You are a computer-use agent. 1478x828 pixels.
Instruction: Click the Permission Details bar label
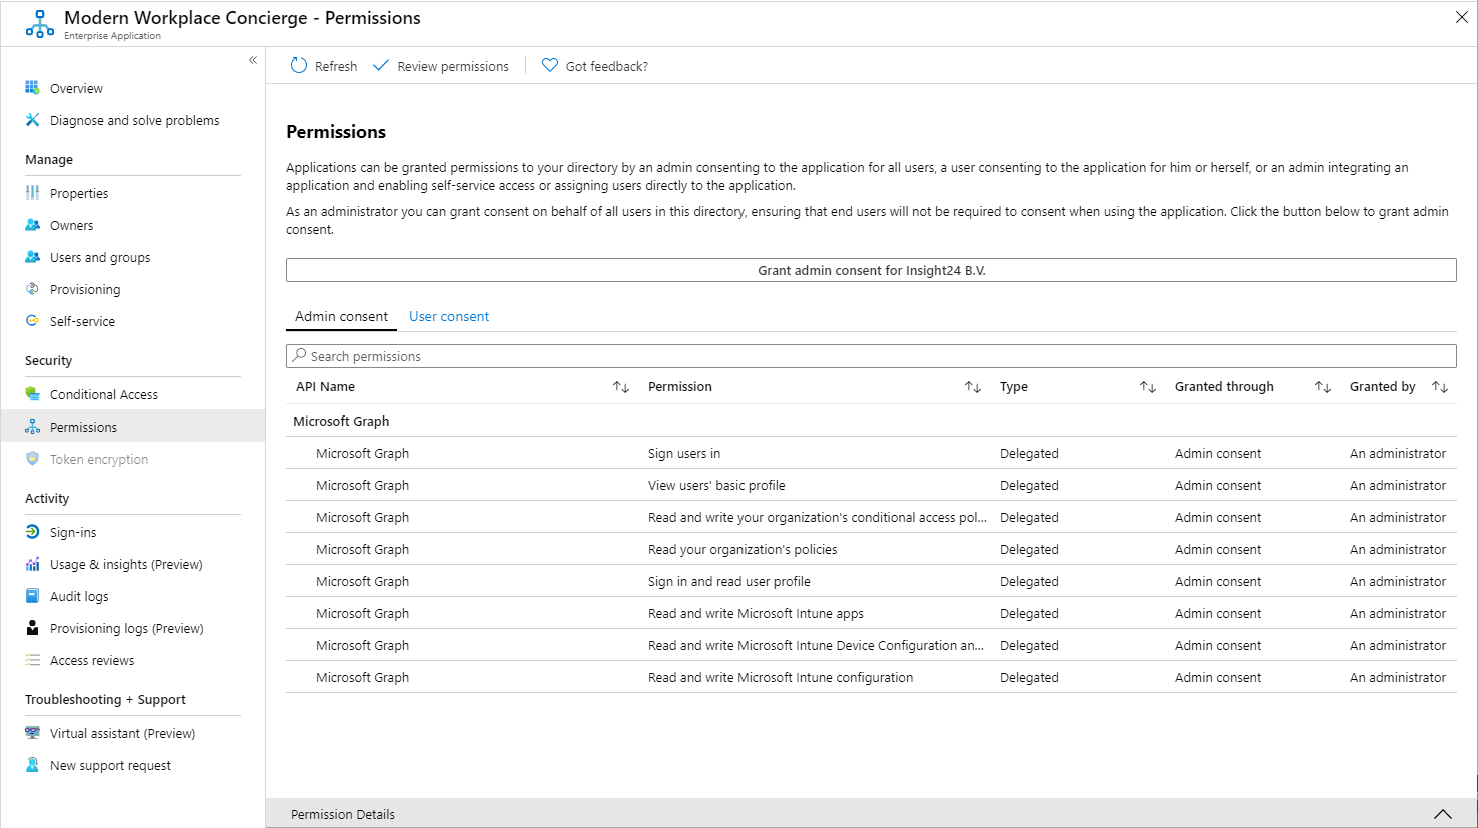tap(343, 814)
